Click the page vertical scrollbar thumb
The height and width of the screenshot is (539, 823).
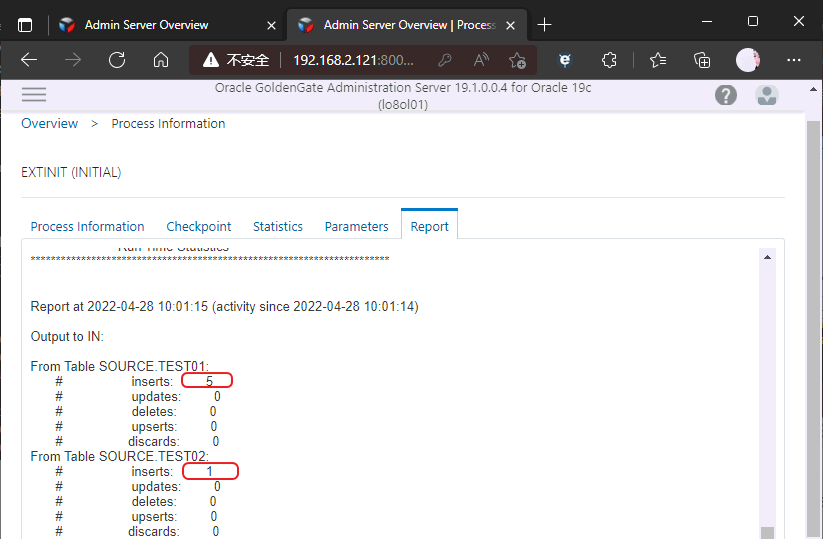tap(813, 330)
